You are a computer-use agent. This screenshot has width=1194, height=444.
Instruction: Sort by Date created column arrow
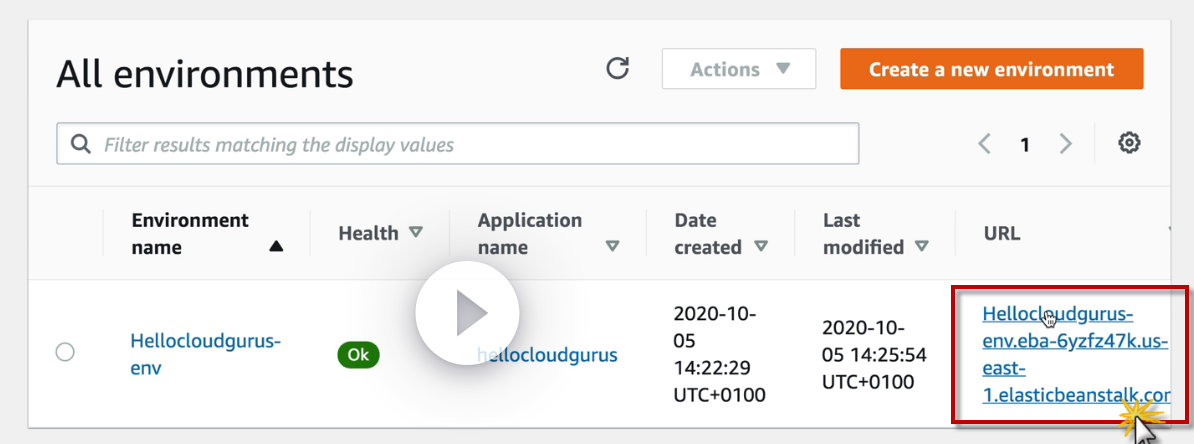coord(761,247)
